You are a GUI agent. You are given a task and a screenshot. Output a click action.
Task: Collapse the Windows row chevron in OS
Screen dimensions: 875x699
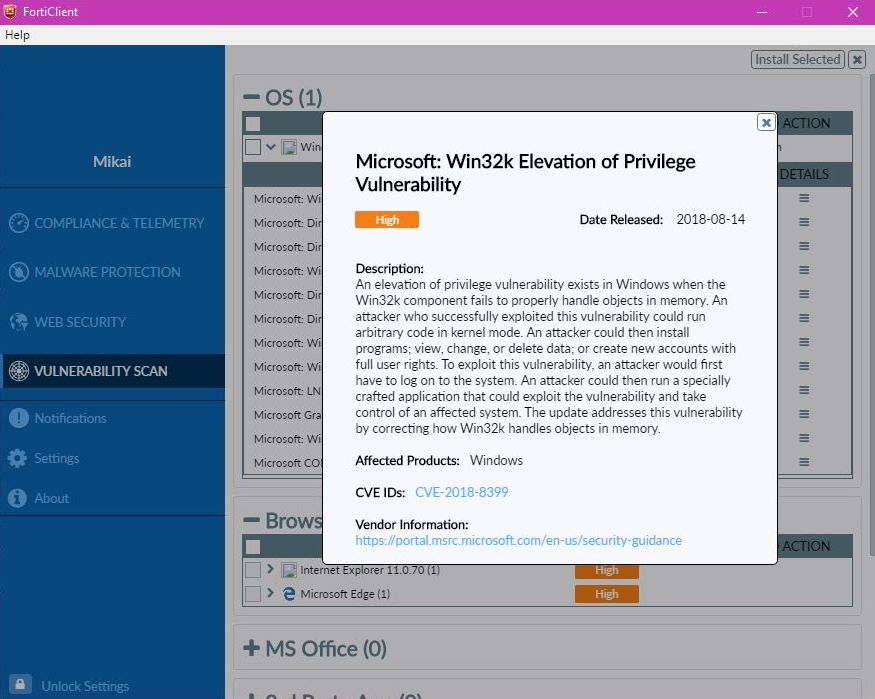271,147
